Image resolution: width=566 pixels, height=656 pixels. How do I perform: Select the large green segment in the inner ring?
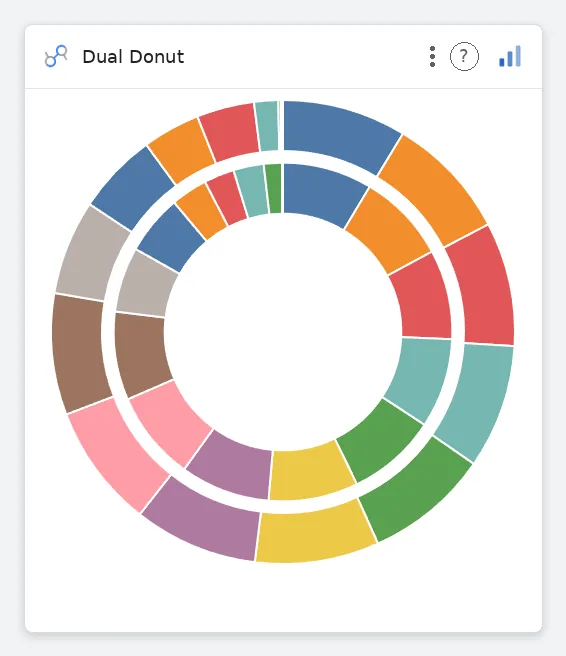click(381, 442)
